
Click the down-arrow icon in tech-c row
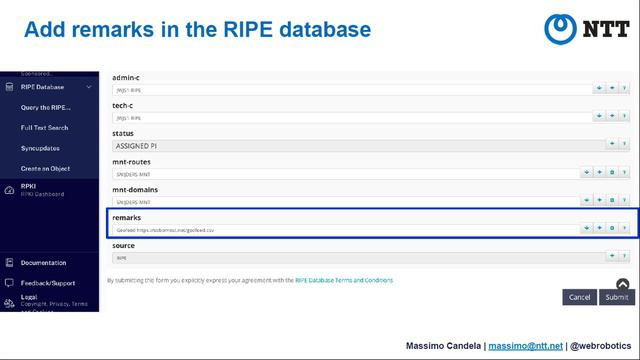(599, 116)
